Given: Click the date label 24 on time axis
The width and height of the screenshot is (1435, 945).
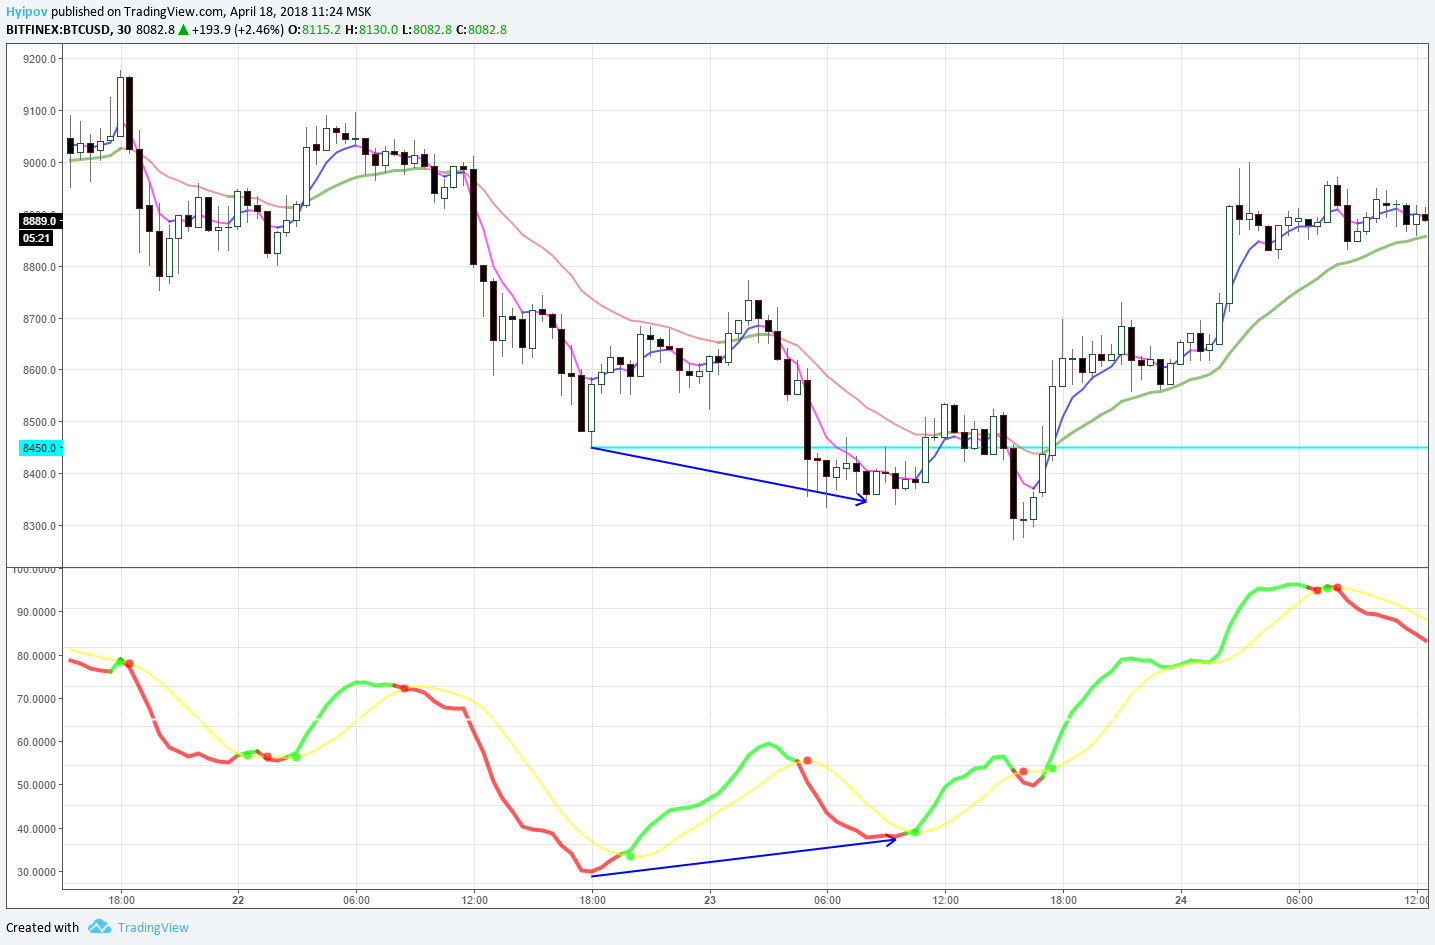Looking at the screenshot, I should coord(1181,900).
